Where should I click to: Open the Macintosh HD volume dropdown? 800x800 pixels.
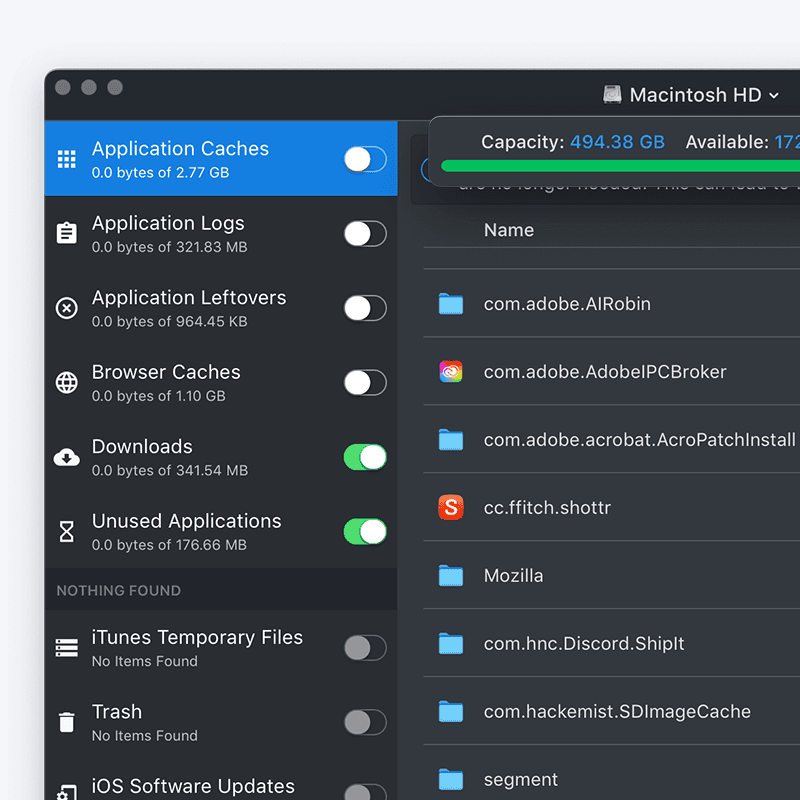click(691, 95)
